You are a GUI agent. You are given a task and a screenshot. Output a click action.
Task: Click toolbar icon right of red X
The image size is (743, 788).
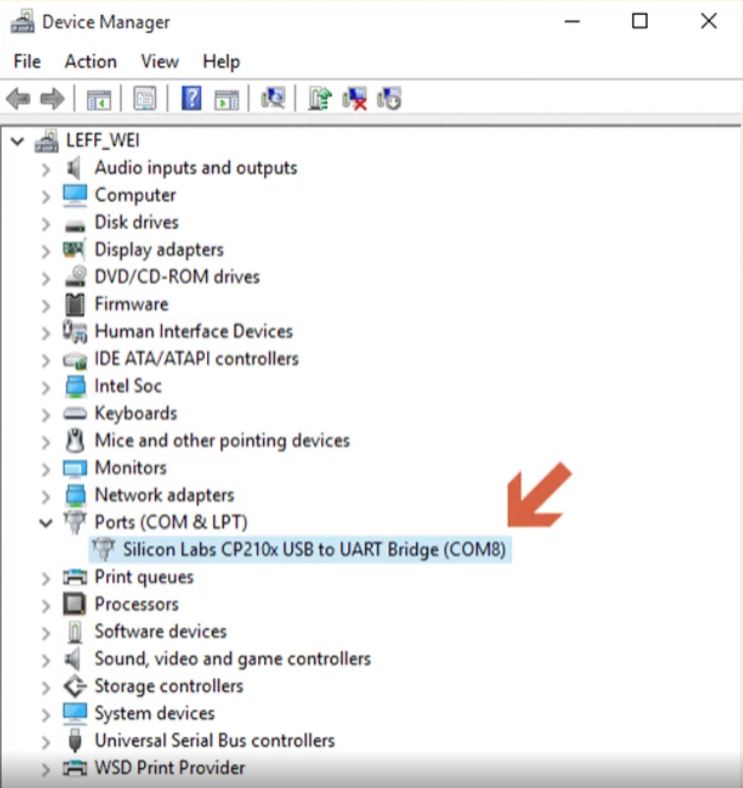(389, 98)
